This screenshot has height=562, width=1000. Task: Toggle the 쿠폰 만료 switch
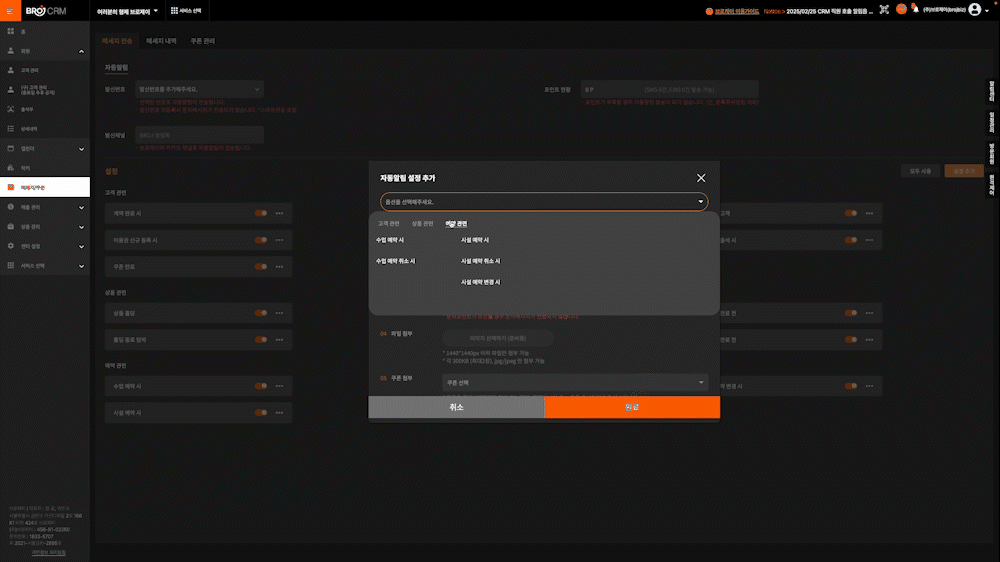261,267
